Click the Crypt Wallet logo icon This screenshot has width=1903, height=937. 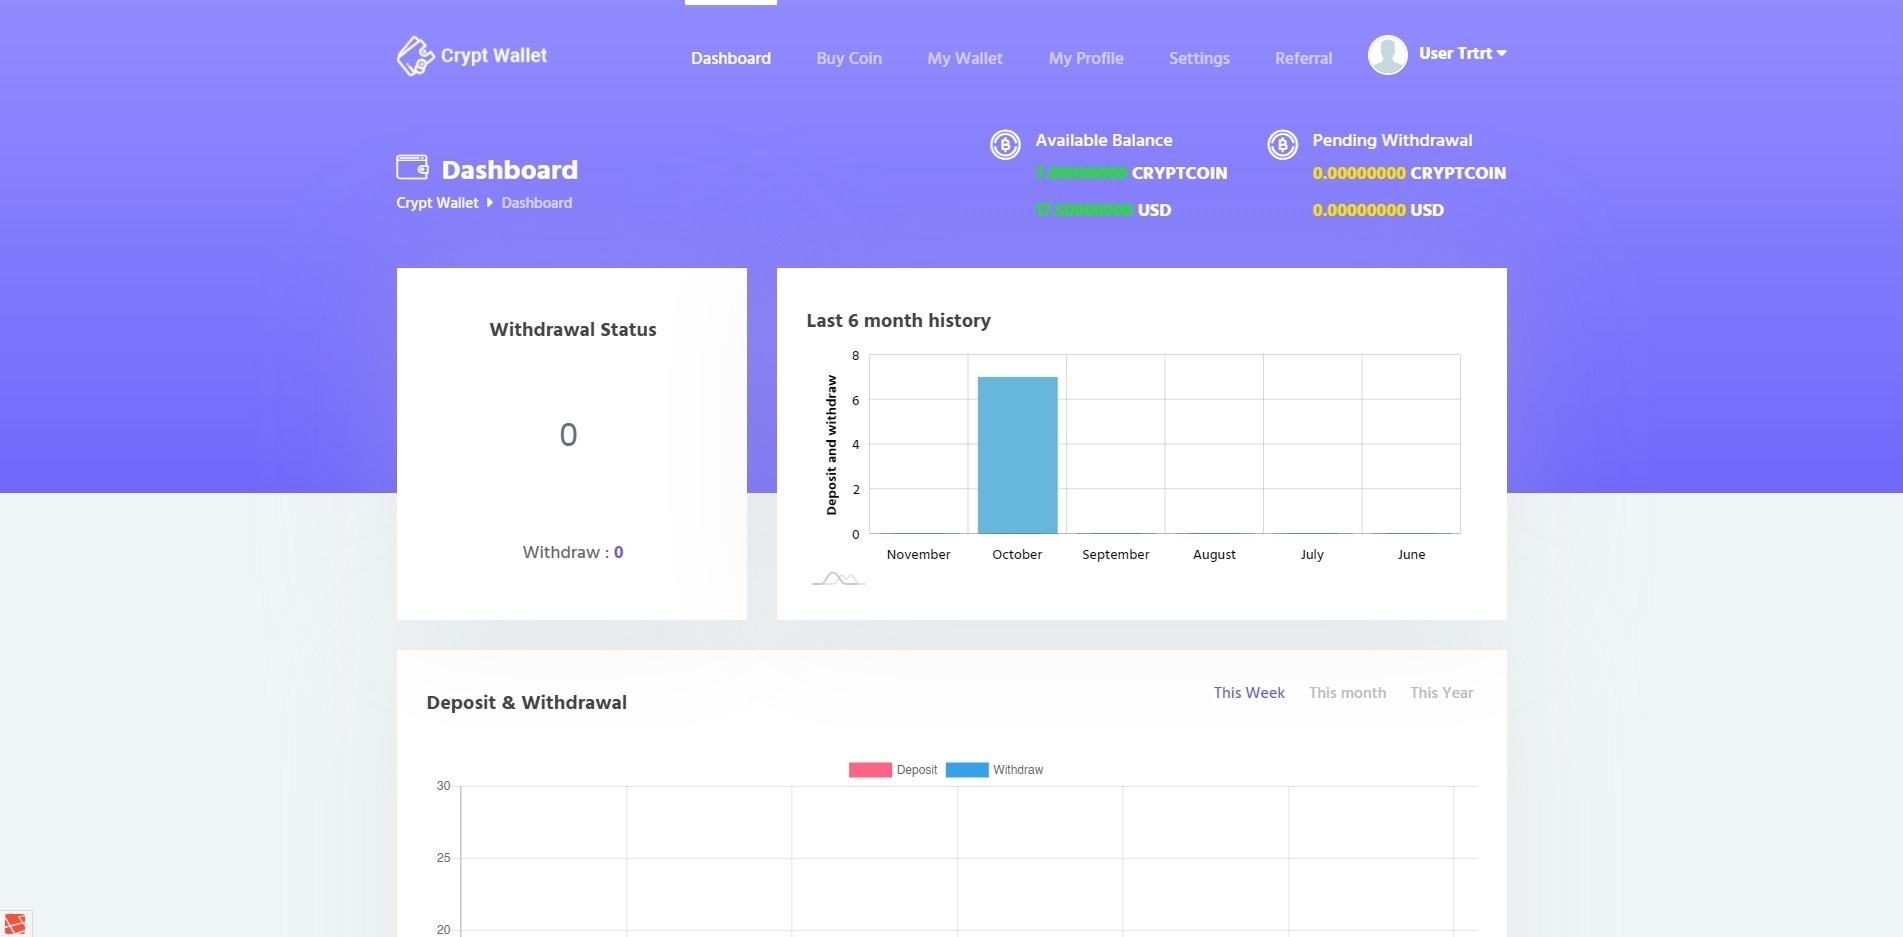click(x=415, y=56)
